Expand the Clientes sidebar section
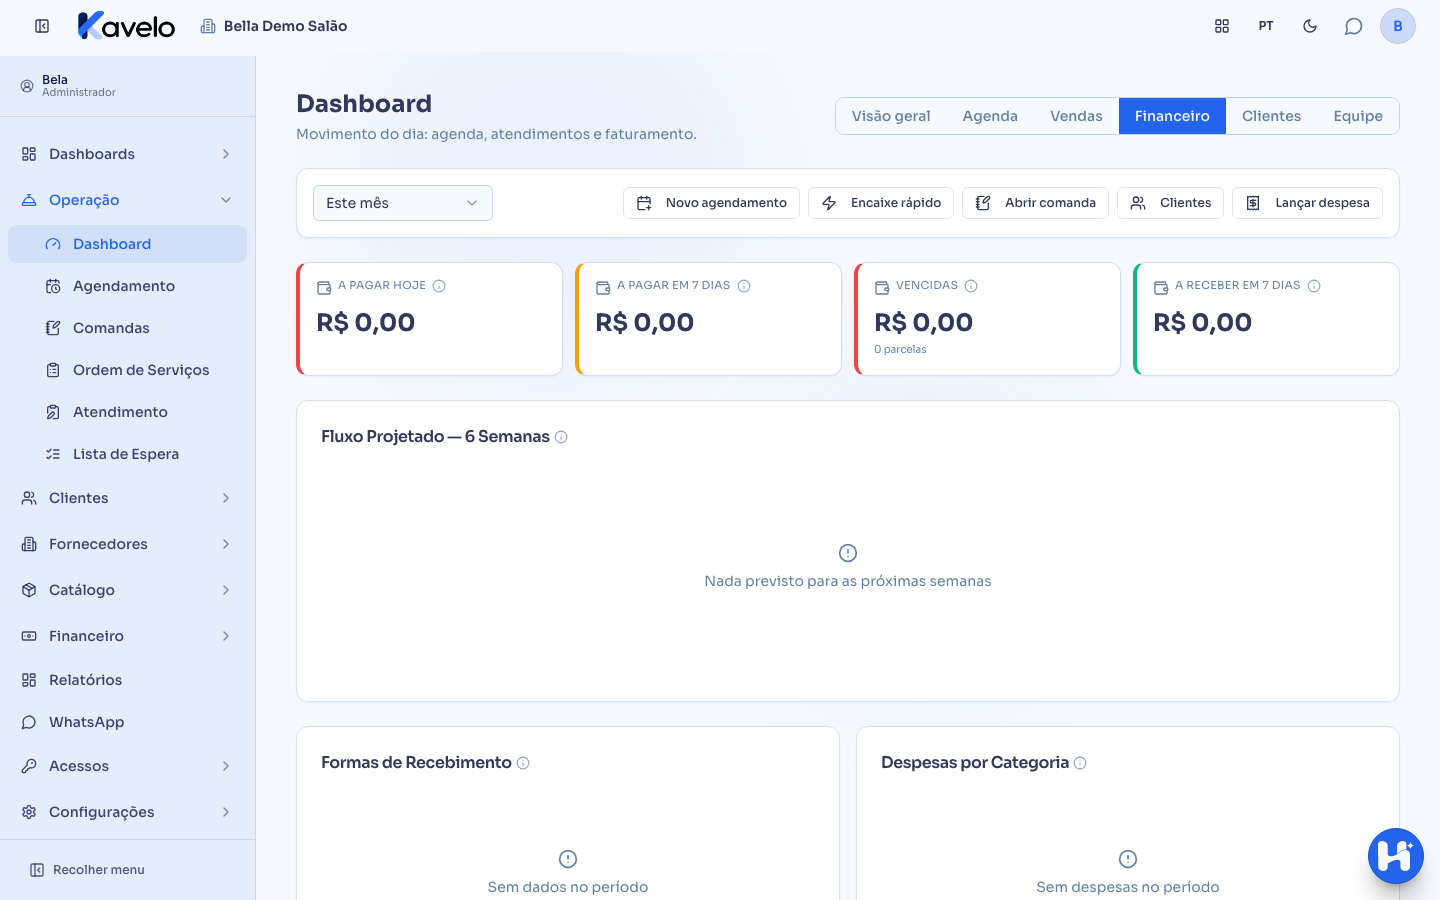Image resolution: width=1440 pixels, height=900 pixels. point(127,498)
